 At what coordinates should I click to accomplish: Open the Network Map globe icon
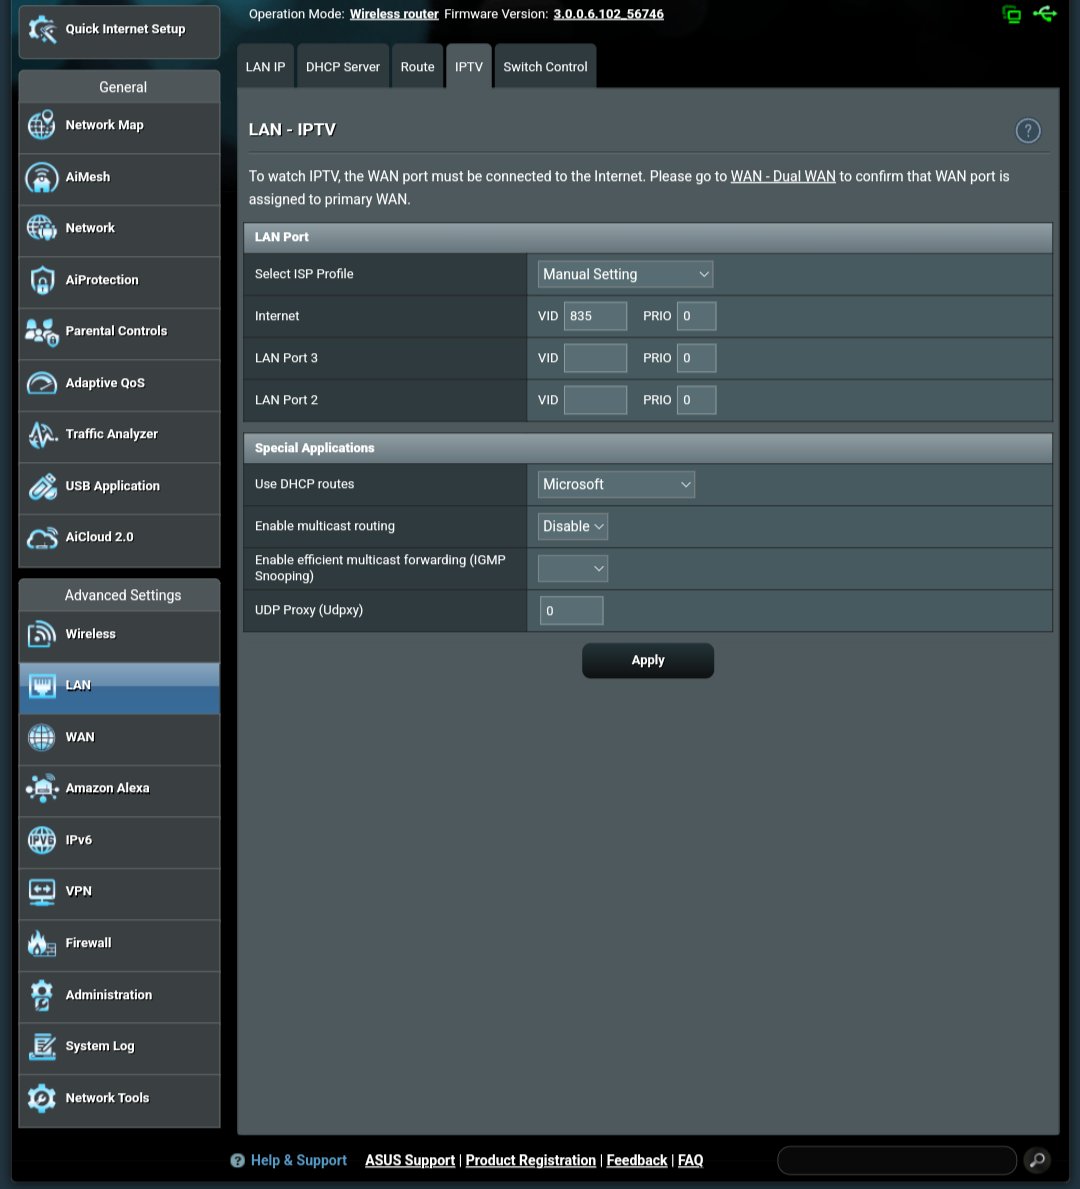[x=42, y=126]
